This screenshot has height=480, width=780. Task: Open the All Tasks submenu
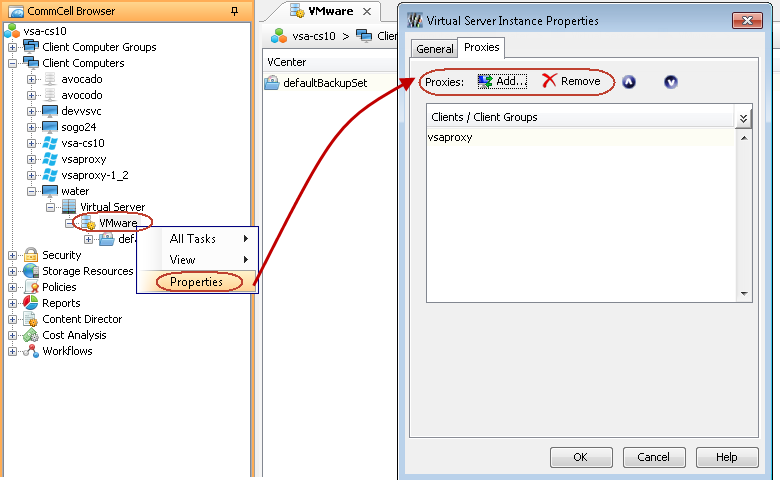[x=195, y=239]
